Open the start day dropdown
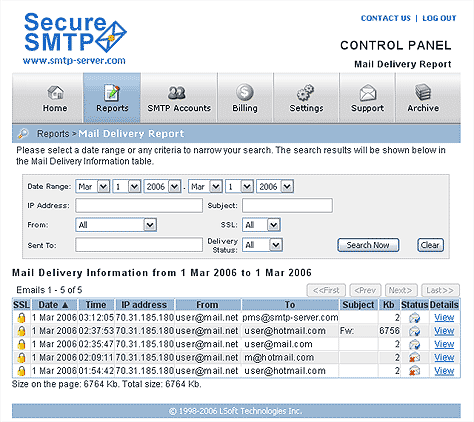 click(127, 186)
